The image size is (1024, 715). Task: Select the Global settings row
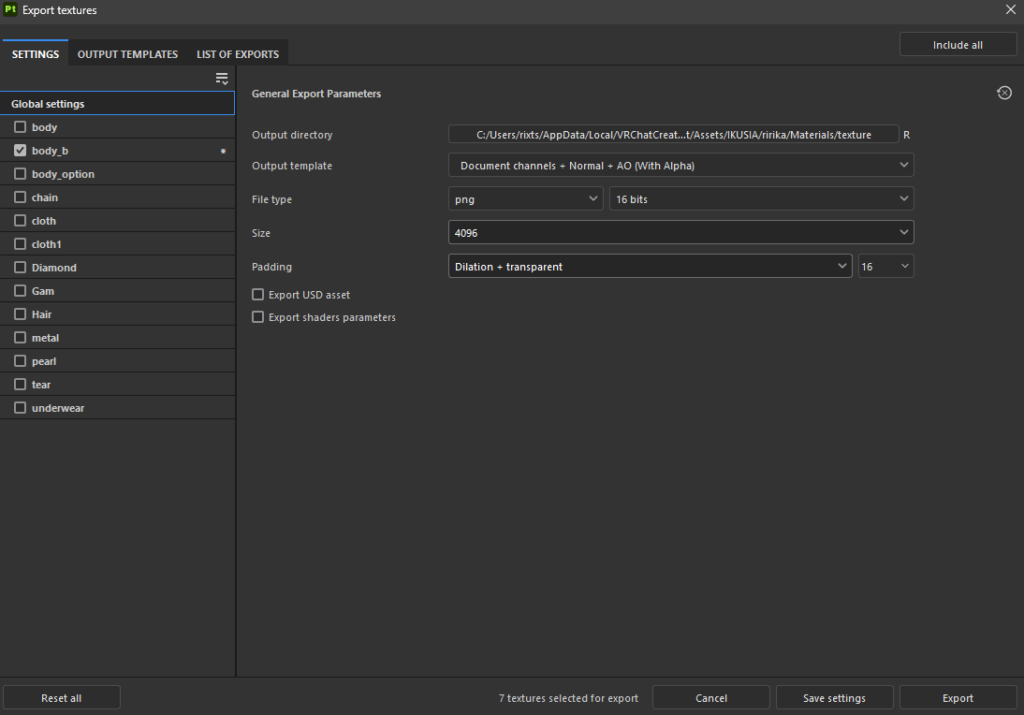click(x=118, y=103)
